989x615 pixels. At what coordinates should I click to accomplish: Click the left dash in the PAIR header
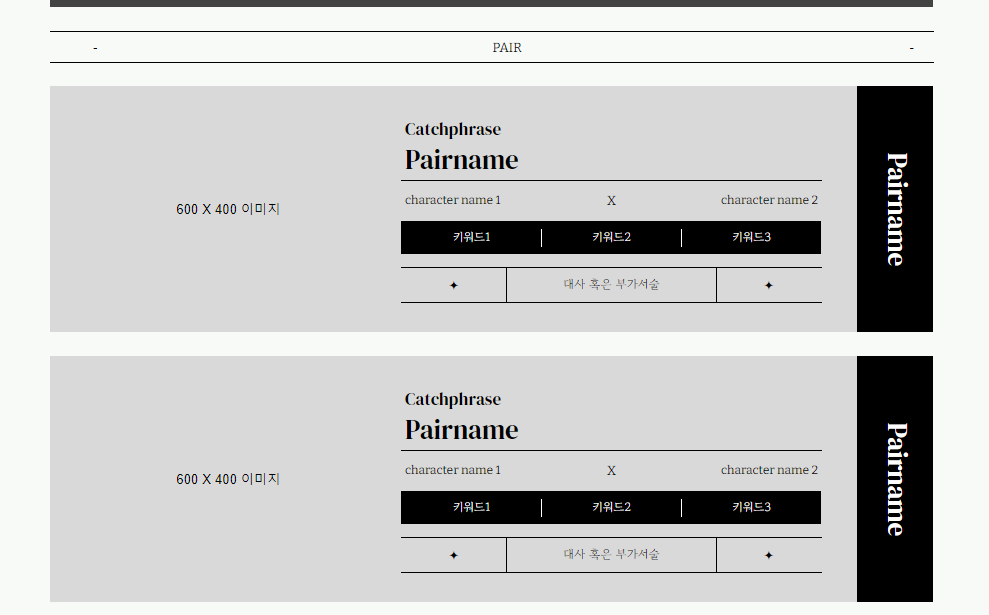pyautogui.click(x=95, y=48)
